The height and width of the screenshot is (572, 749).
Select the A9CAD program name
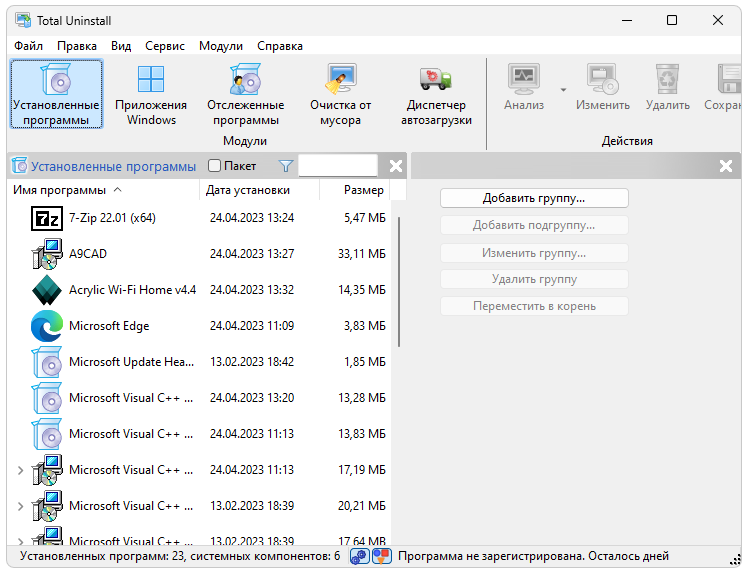88,254
